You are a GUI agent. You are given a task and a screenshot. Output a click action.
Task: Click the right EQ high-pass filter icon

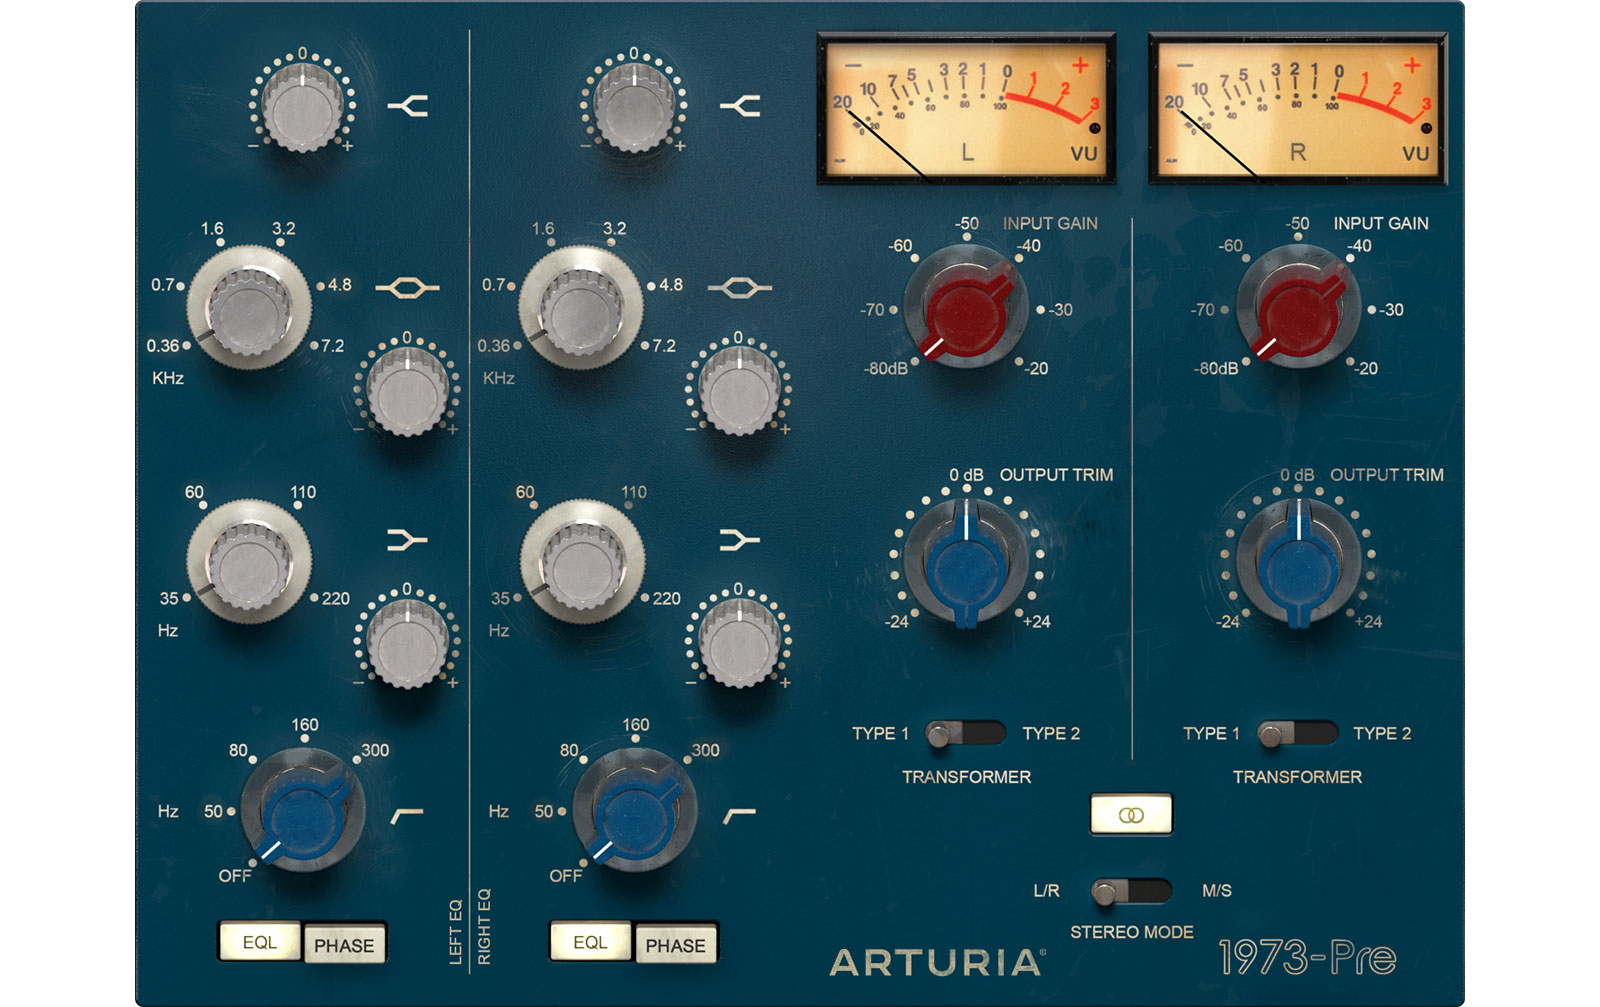[738, 815]
